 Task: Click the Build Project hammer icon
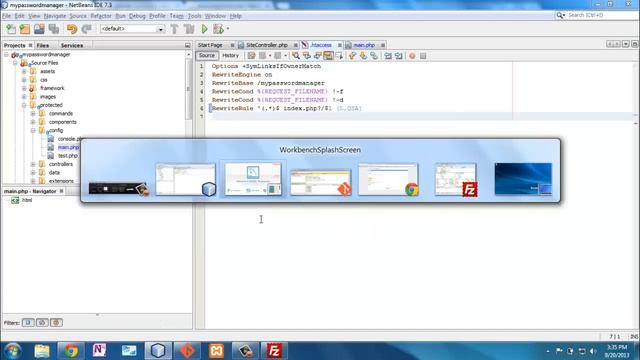(x=174, y=29)
